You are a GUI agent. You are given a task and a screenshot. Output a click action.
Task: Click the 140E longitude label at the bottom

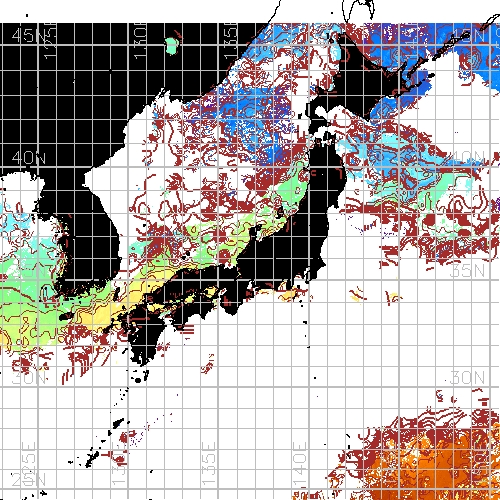point(300,464)
